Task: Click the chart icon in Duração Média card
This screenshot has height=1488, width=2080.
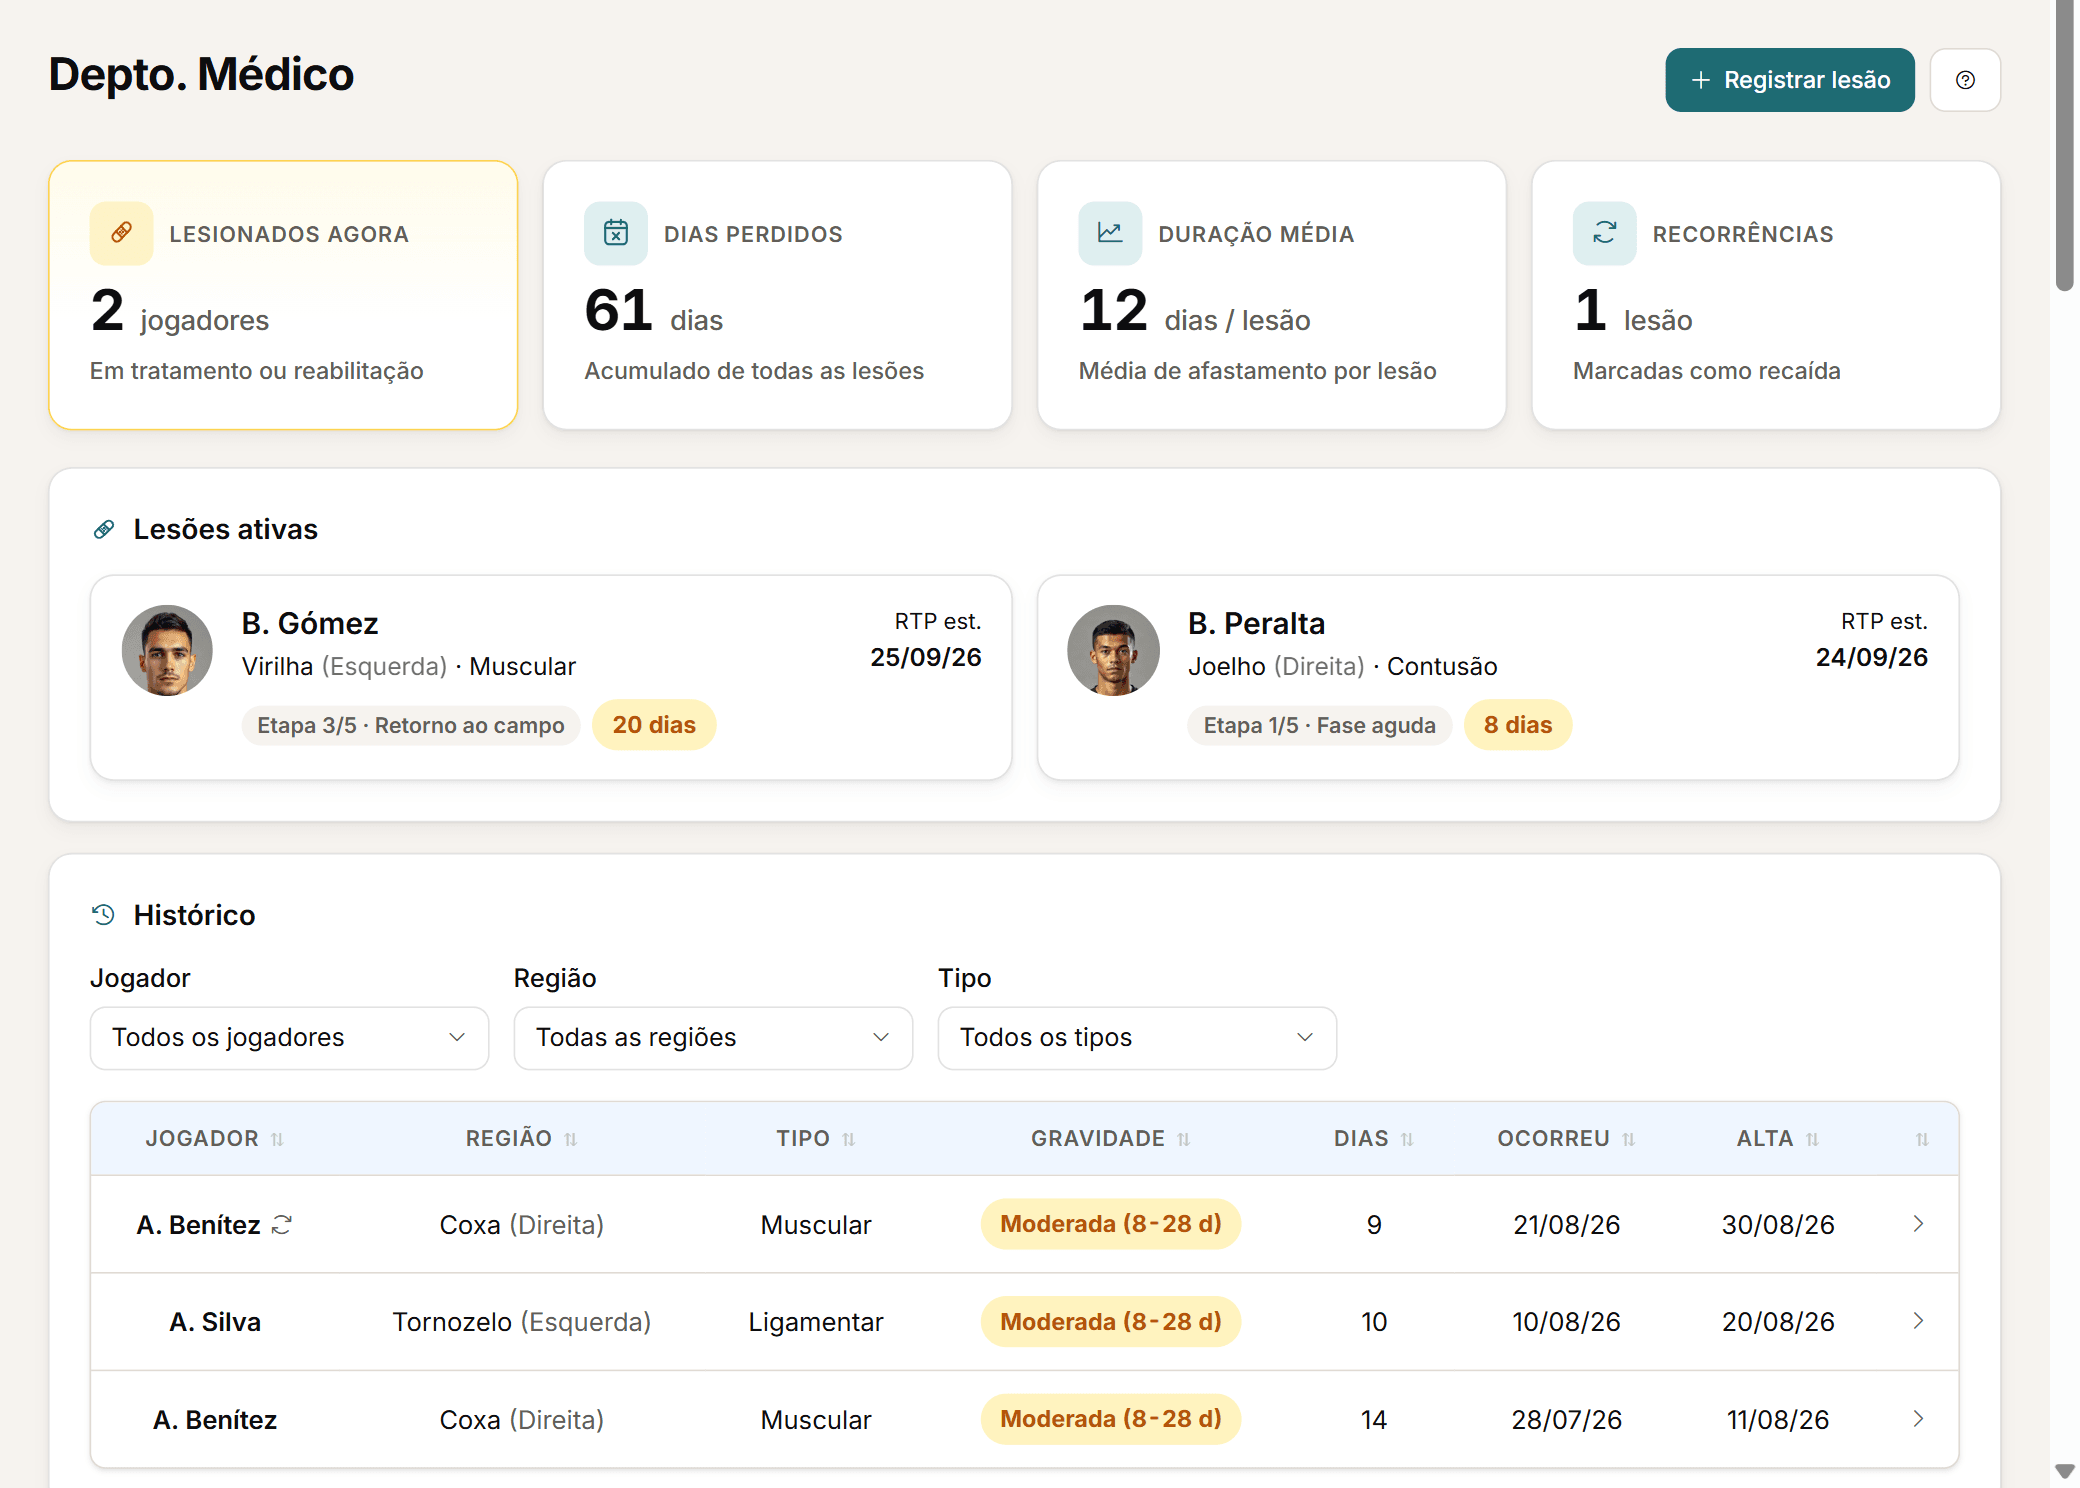Action: click(x=1110, y=233)
